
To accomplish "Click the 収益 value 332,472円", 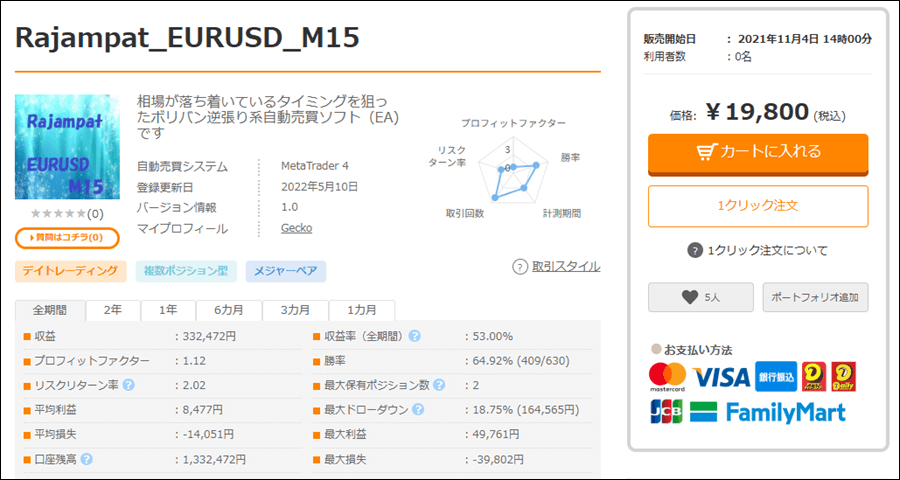I will [x=209, y=336].
